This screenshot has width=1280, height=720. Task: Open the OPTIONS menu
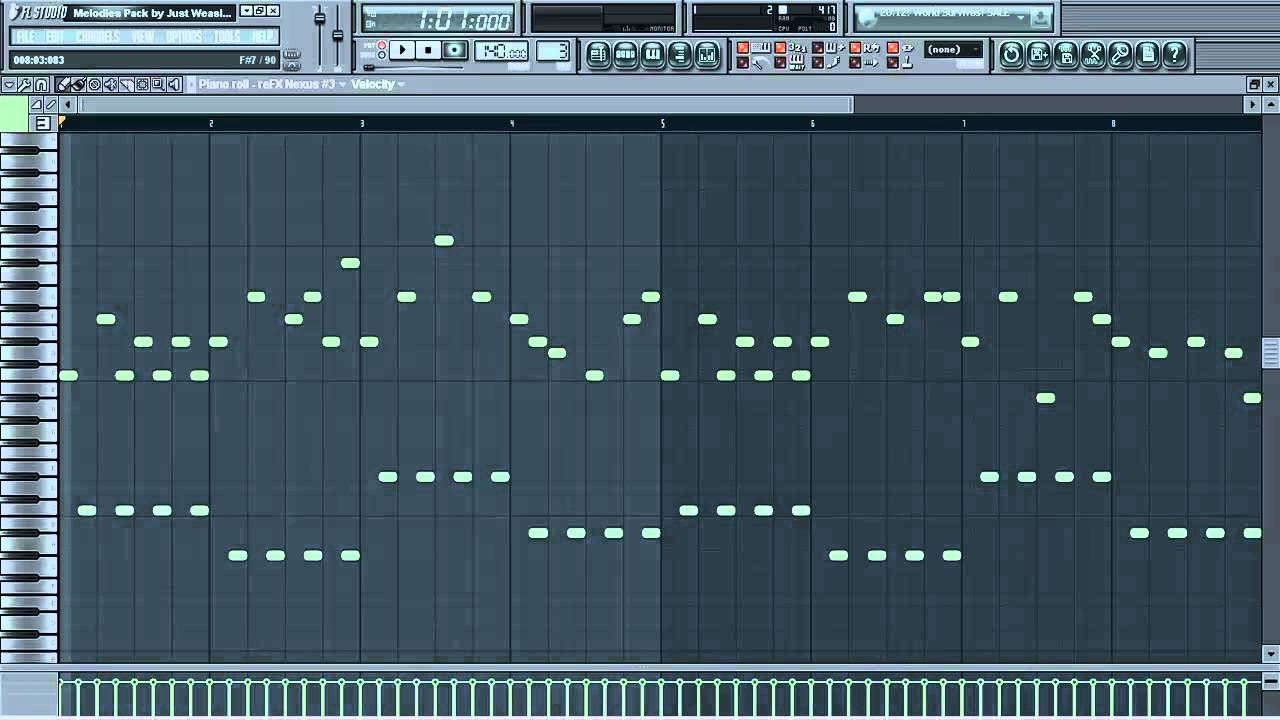click(x=184, y=37)
